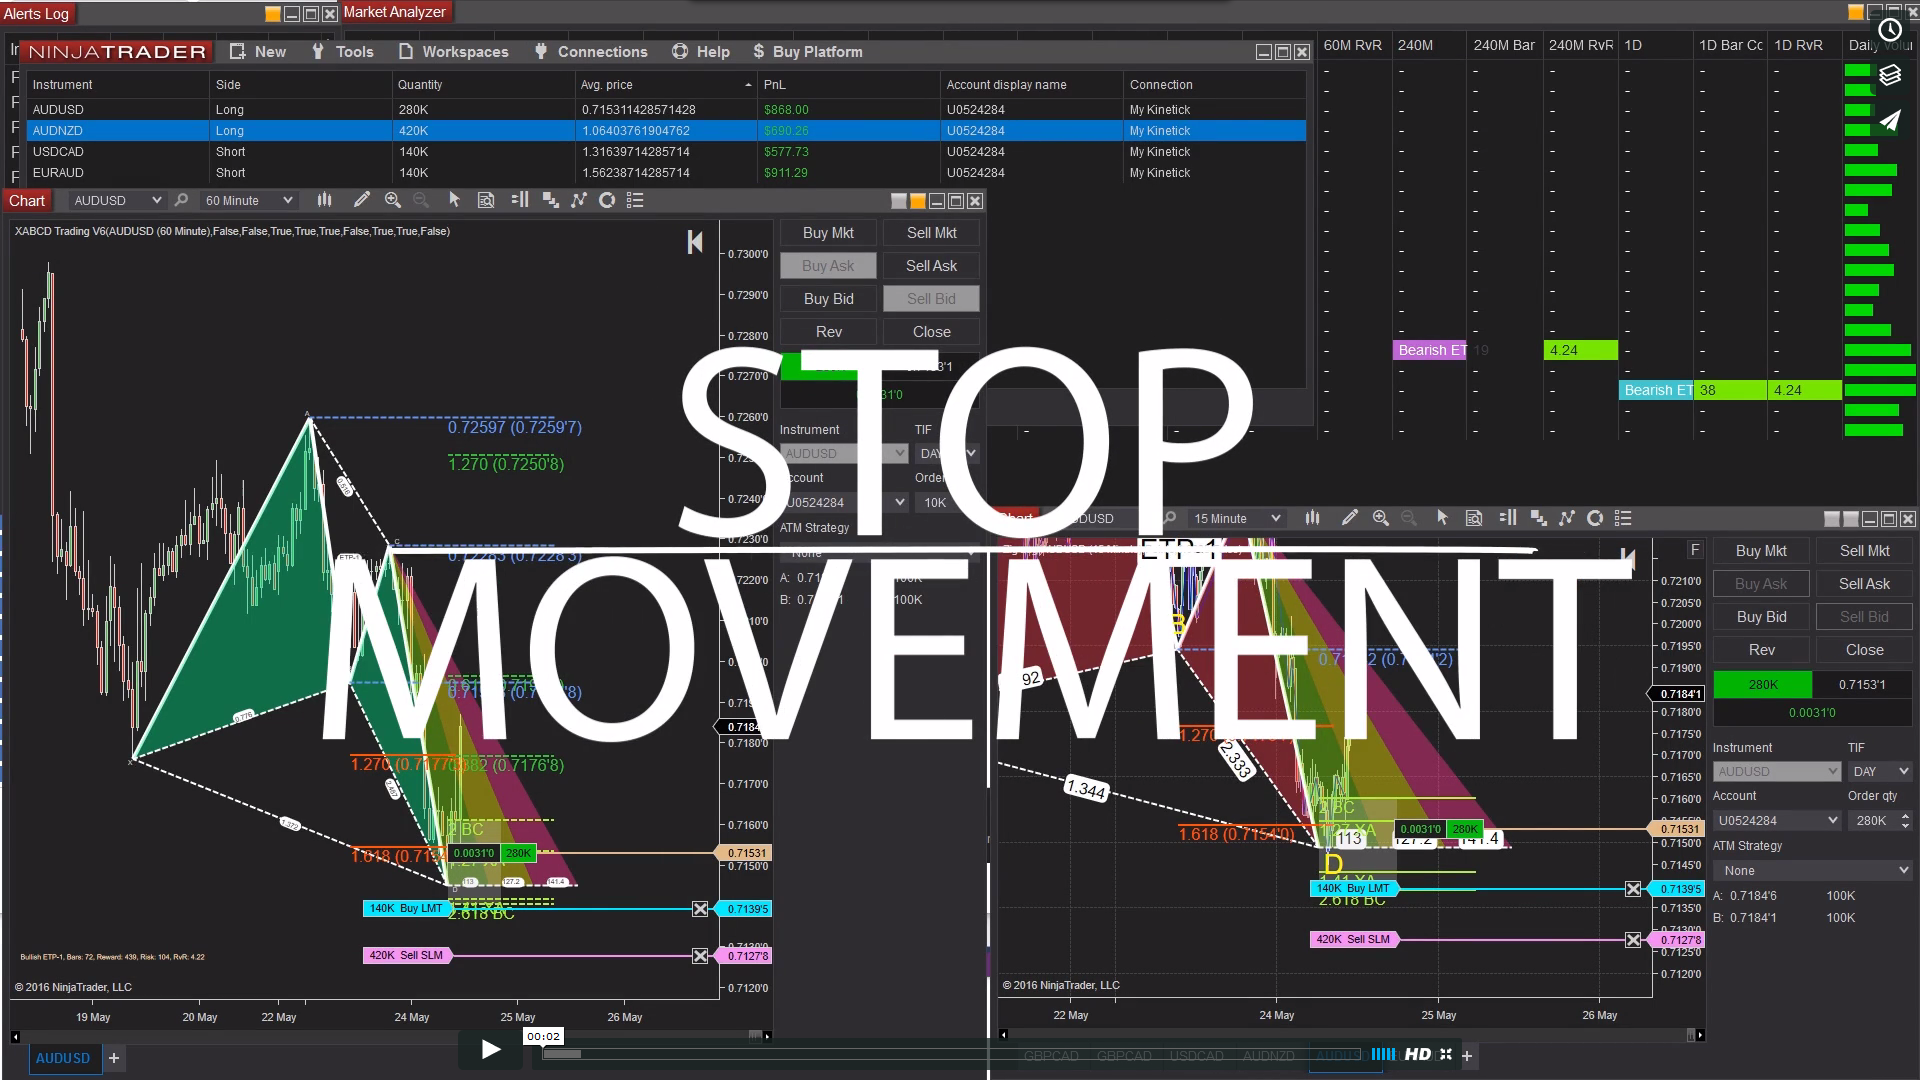Screen dimensions: 1920x1080
Task: Select the drawing pencil tool in 15 Minute chart
Action: click(1349, 518)
